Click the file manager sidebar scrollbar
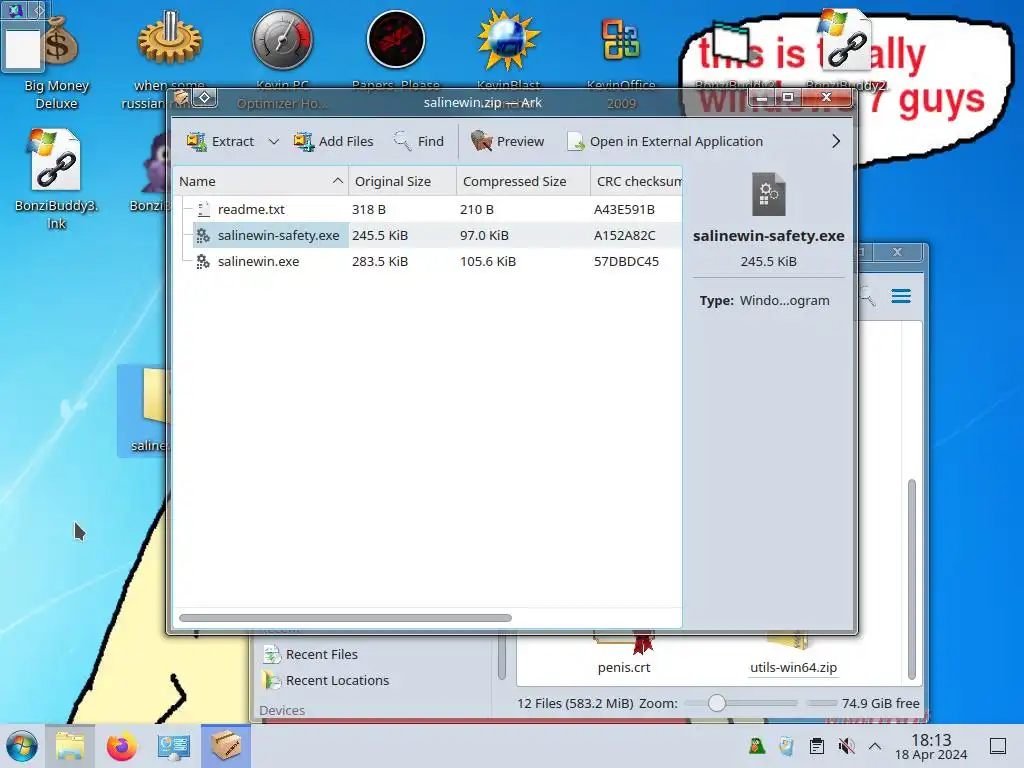Screen dimensions: 1024x768 502,656
